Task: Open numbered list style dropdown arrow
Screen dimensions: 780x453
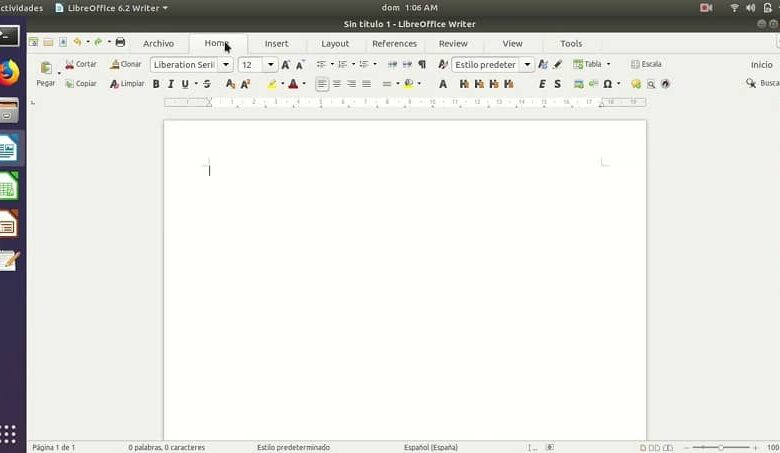Action: 354,65
